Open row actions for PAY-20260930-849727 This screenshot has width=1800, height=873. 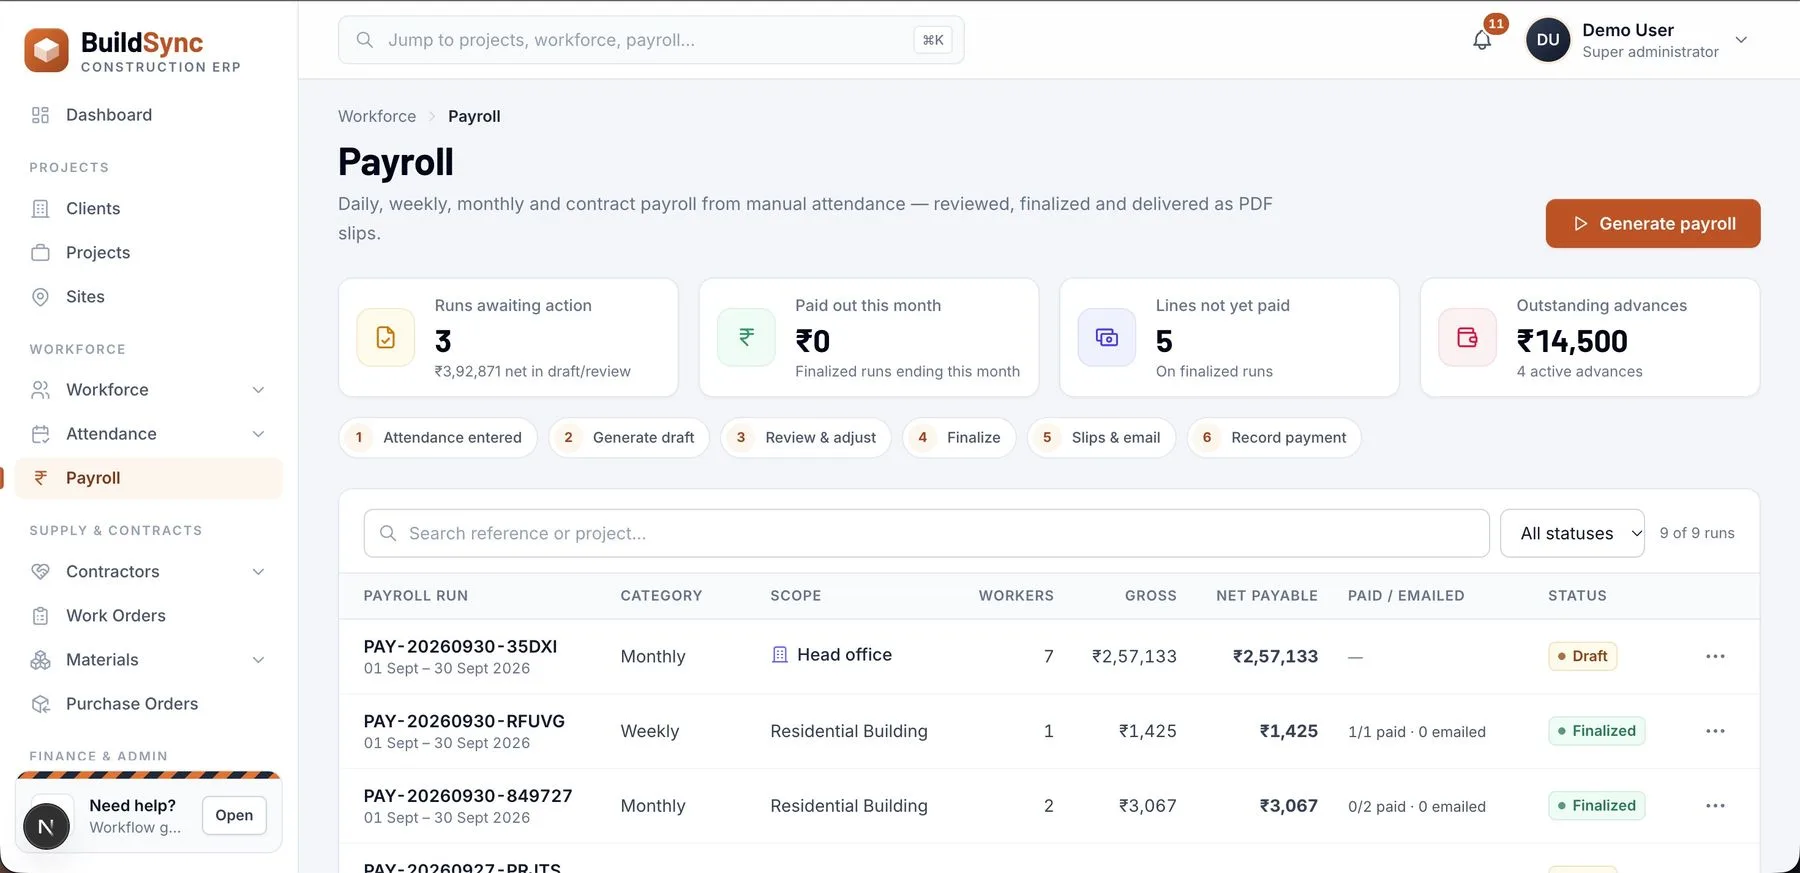(1715, 806)
